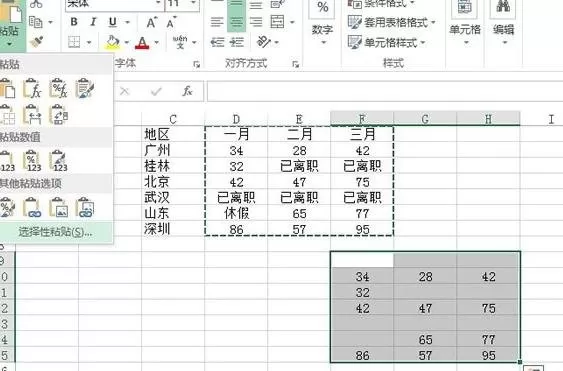Select Keep Source Column Widths paste option
This screenshot has width=563, height=371.
click(32, 115)
